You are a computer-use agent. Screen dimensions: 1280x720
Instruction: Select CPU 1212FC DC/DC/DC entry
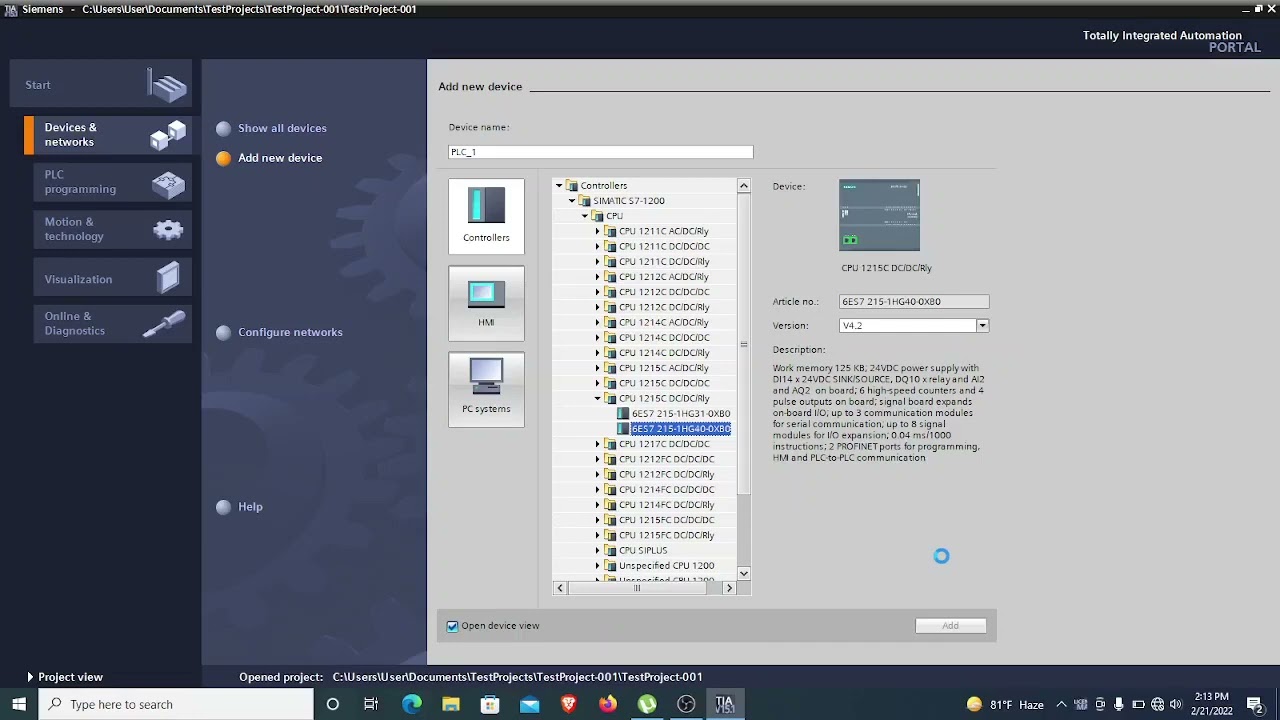pyautogui.click(x=666, y=459)
